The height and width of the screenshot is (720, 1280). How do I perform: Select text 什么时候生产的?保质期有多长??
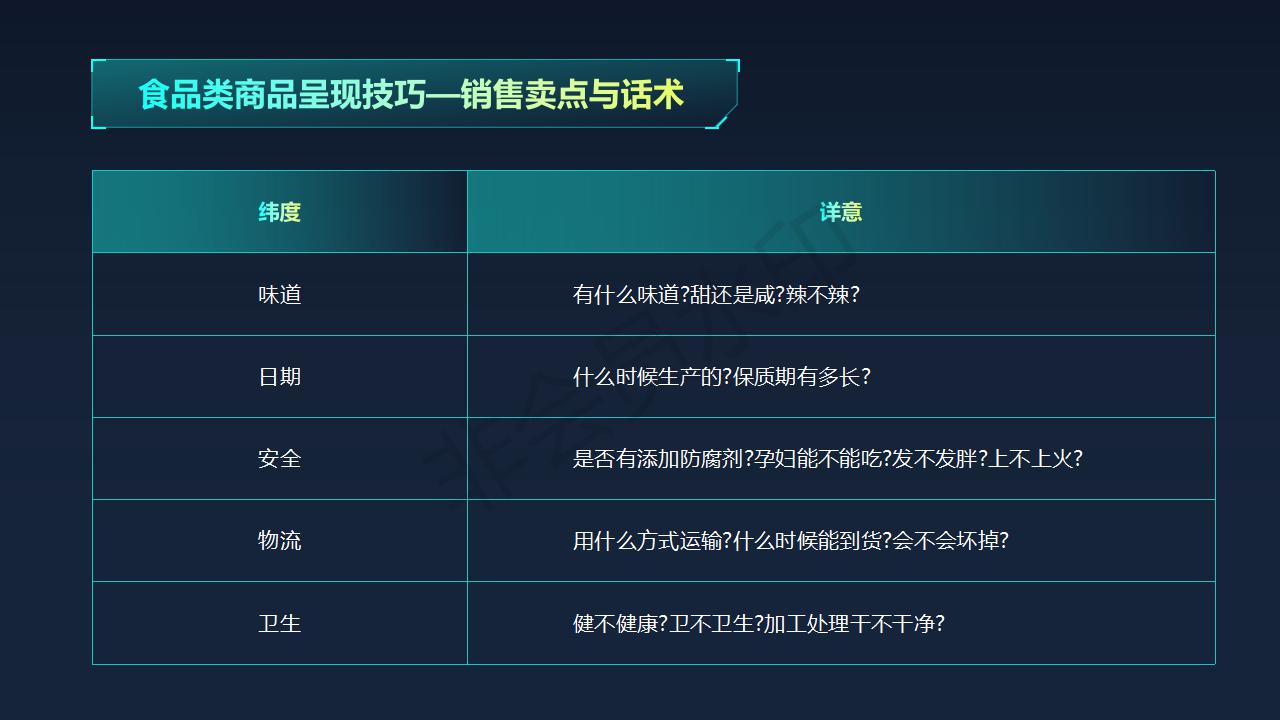(x=721, y=377)
